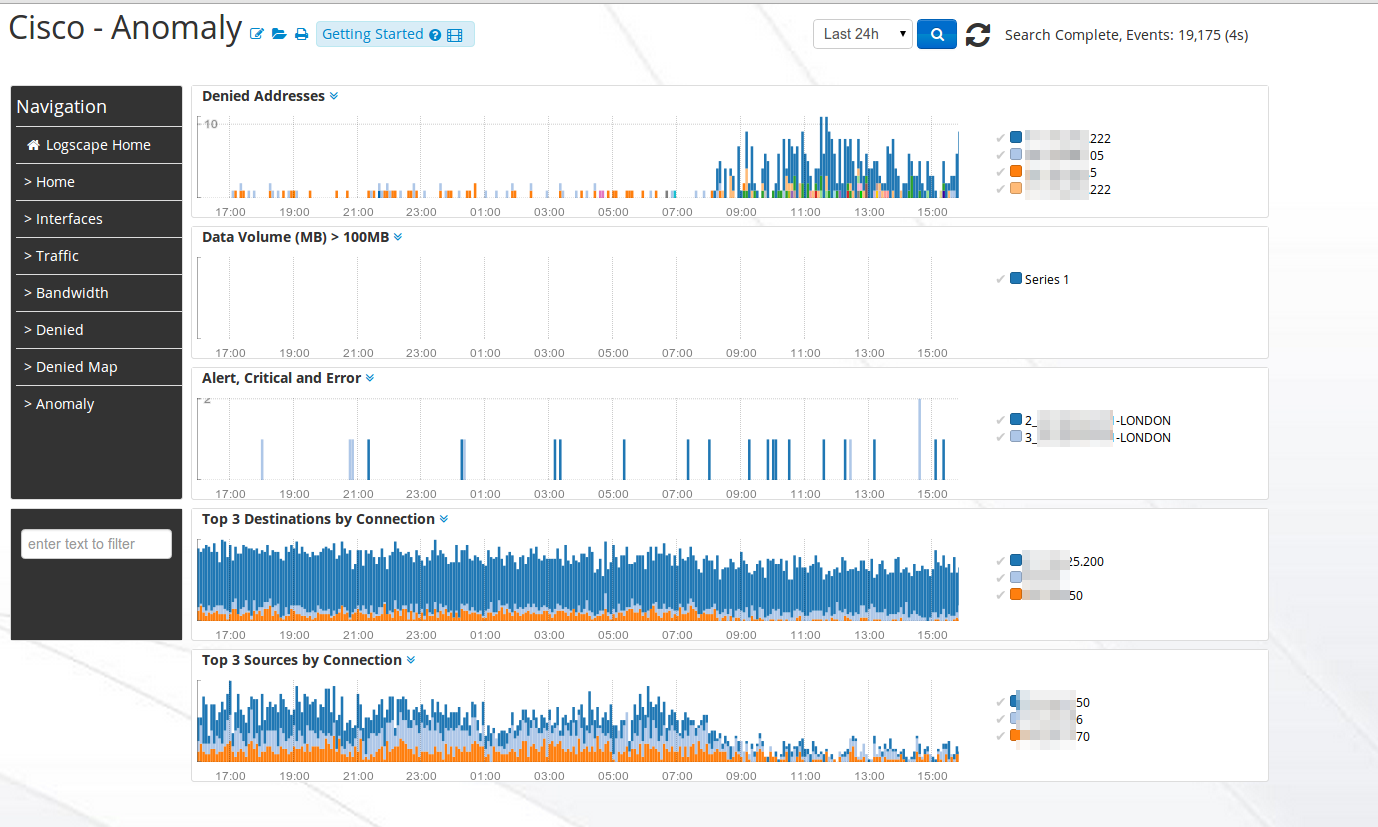Click the Getting Started link
This screenshot has width=1378, height=827.
point(372,35)
